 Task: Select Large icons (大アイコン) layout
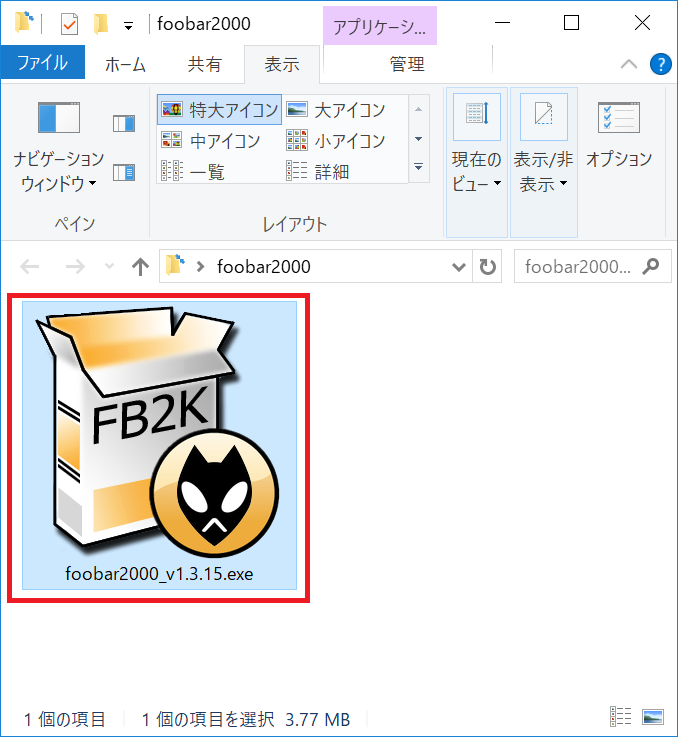336,110
